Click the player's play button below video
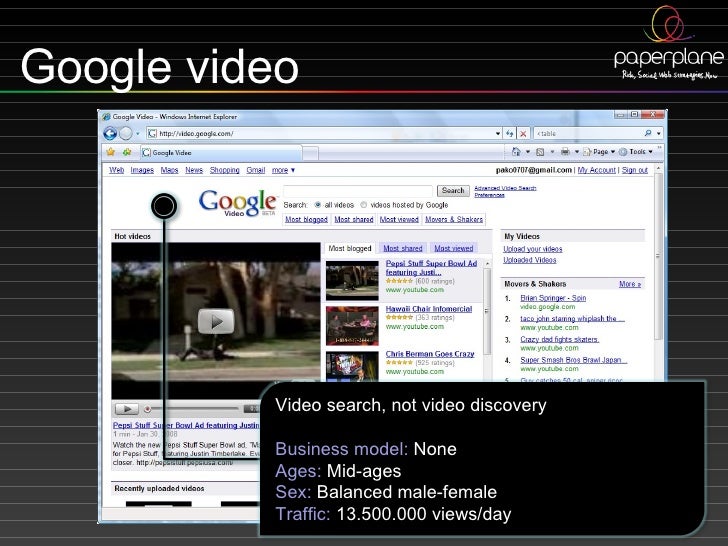Image resolution: width=728 pixels, height=546 pixels. click(127, 409)
